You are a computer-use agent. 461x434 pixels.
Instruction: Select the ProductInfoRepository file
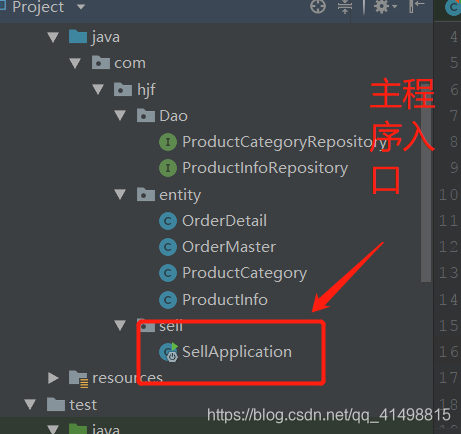[x=265, y=168]
